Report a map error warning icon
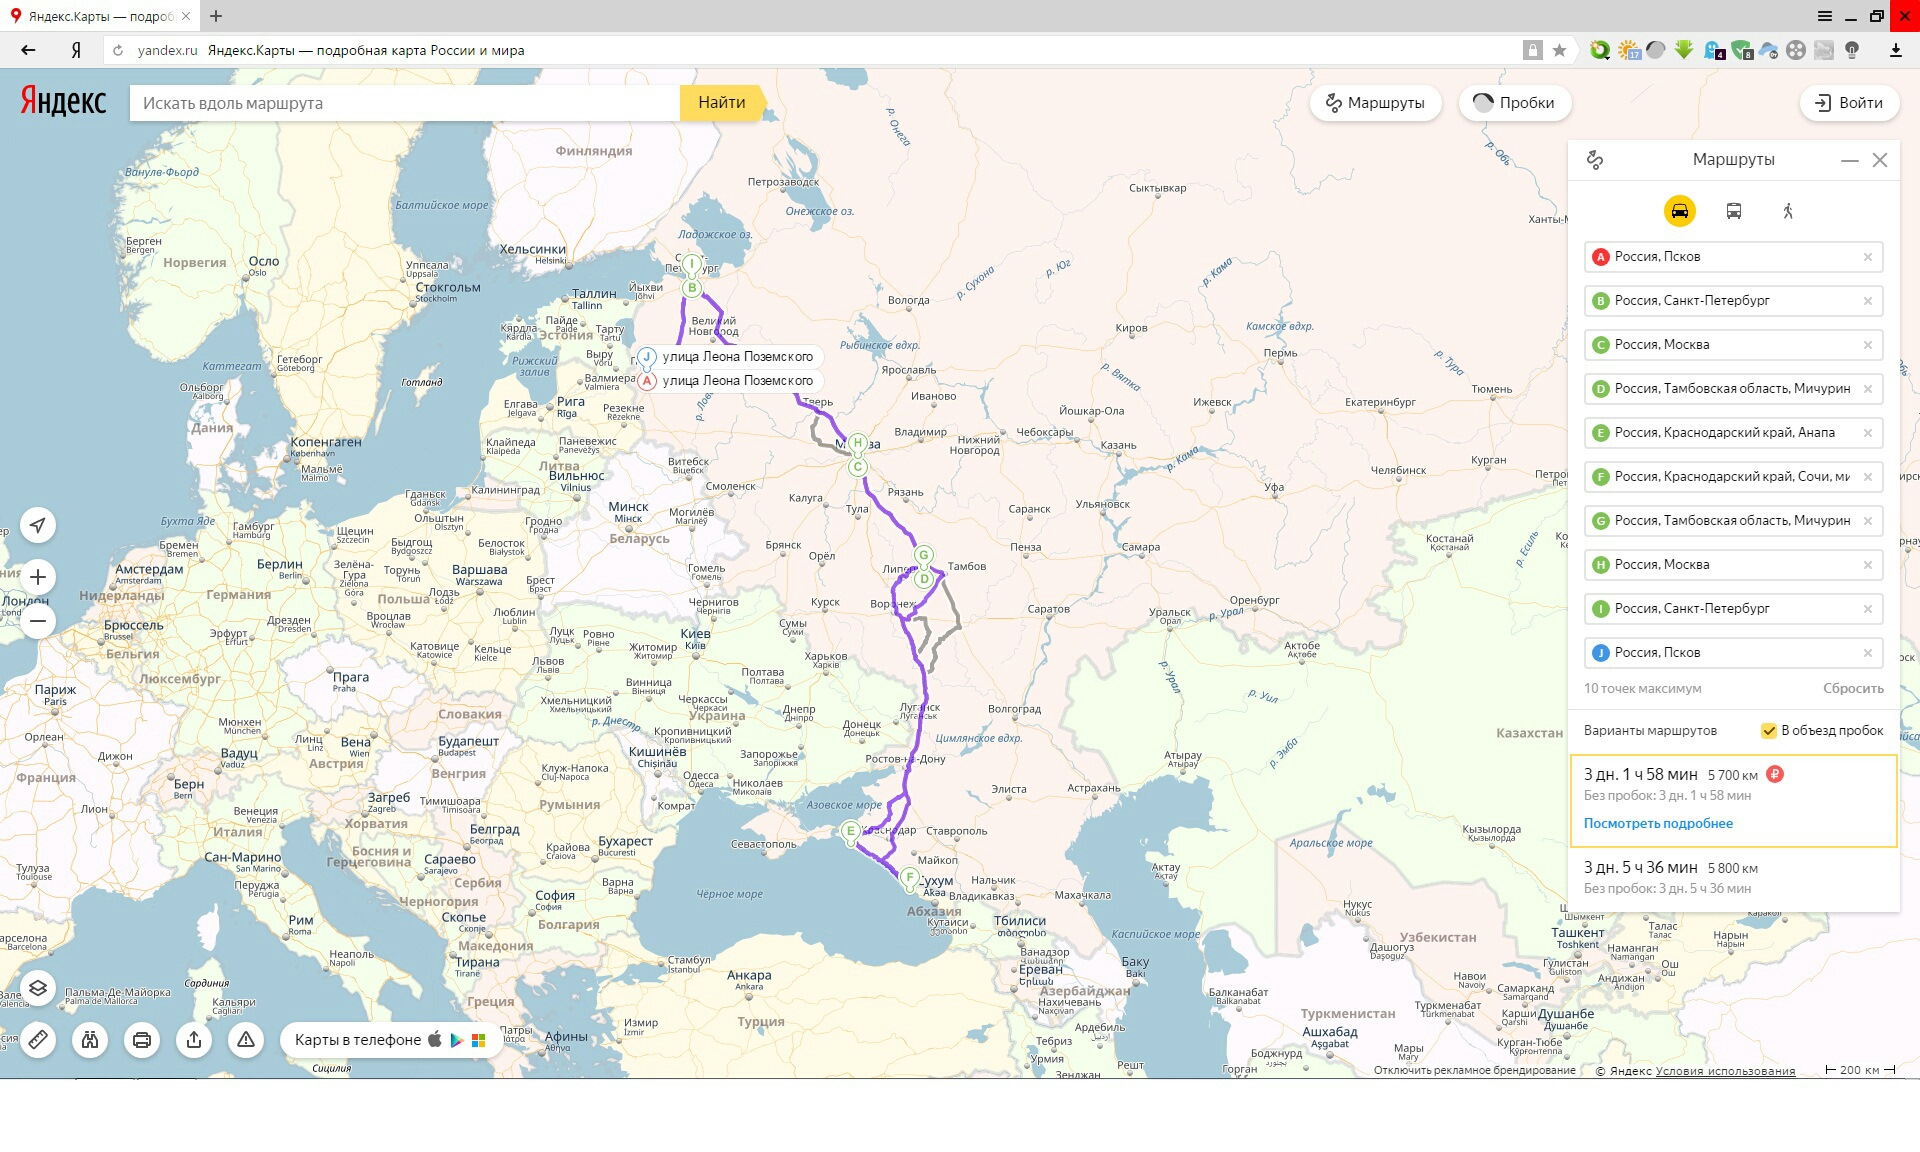Image resolution: width=1920 pixels, height=1152 pixels. [246, 1040]
